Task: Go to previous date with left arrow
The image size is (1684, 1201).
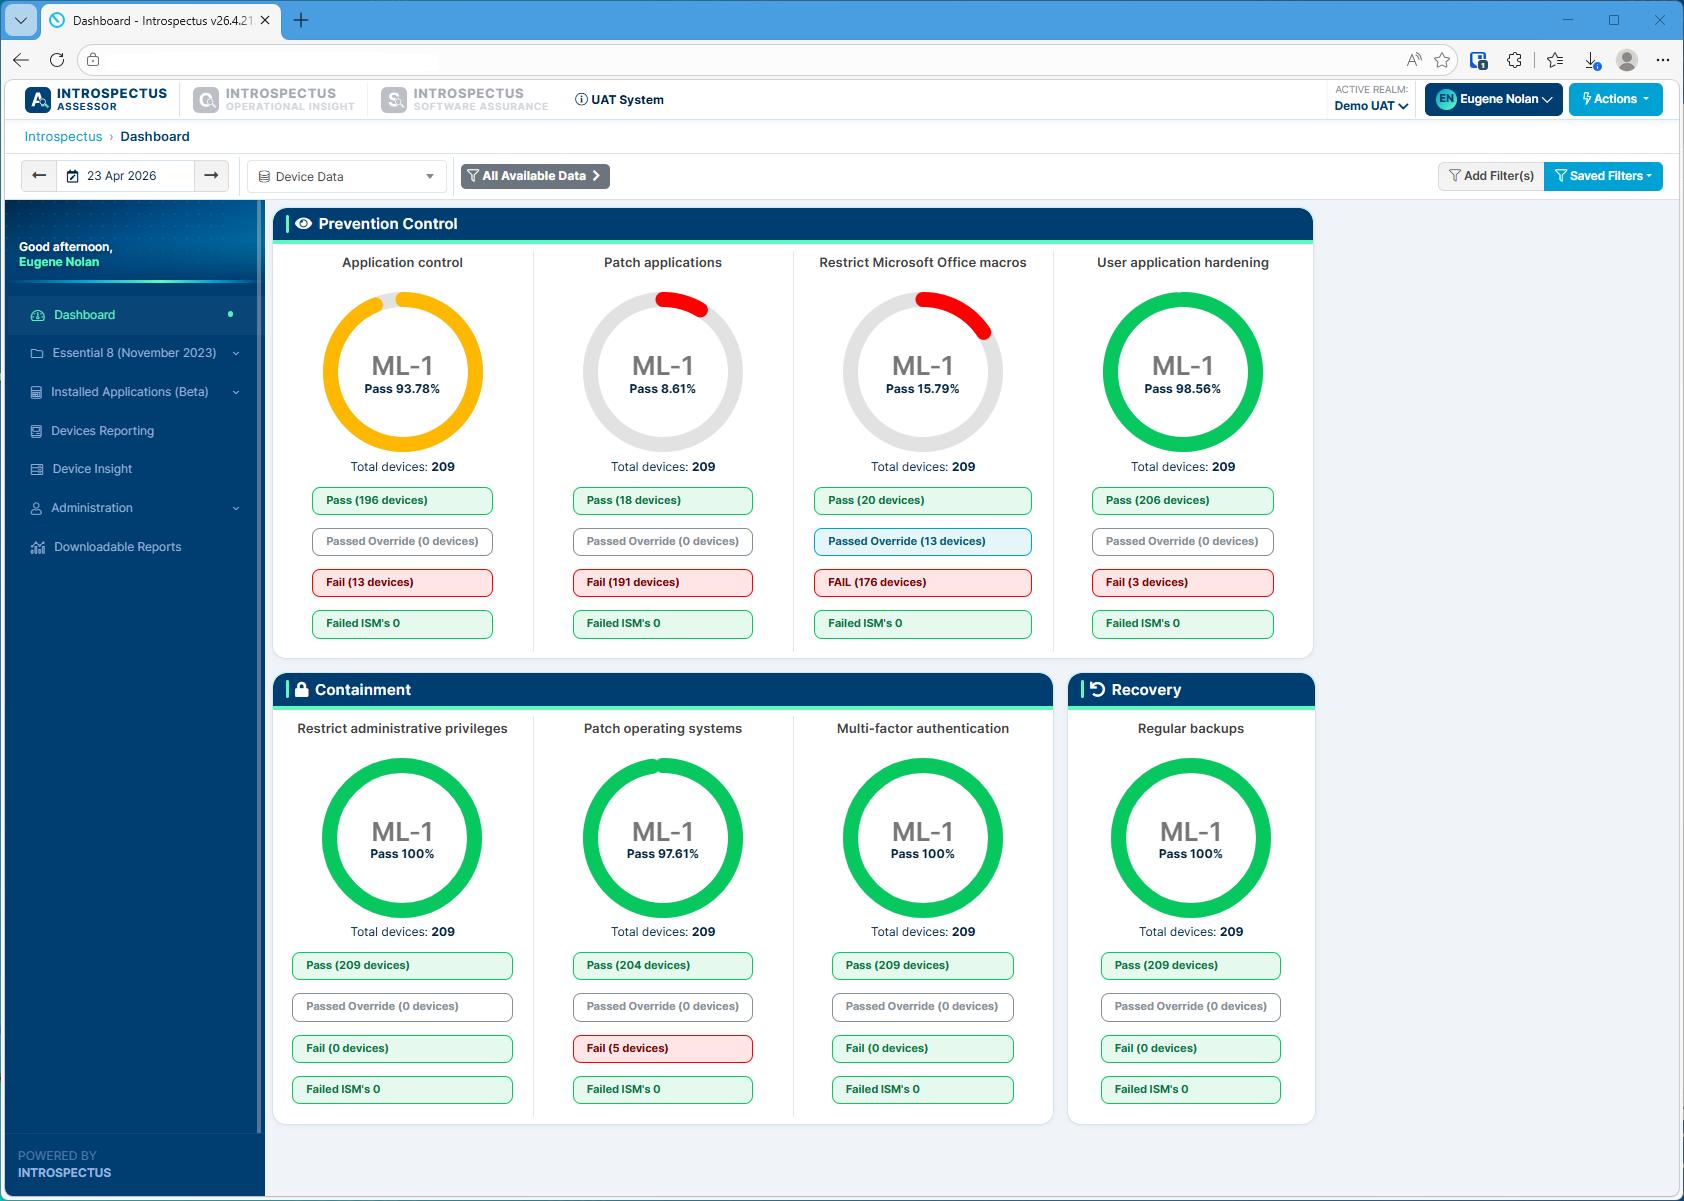Action: tap(39, 176)
